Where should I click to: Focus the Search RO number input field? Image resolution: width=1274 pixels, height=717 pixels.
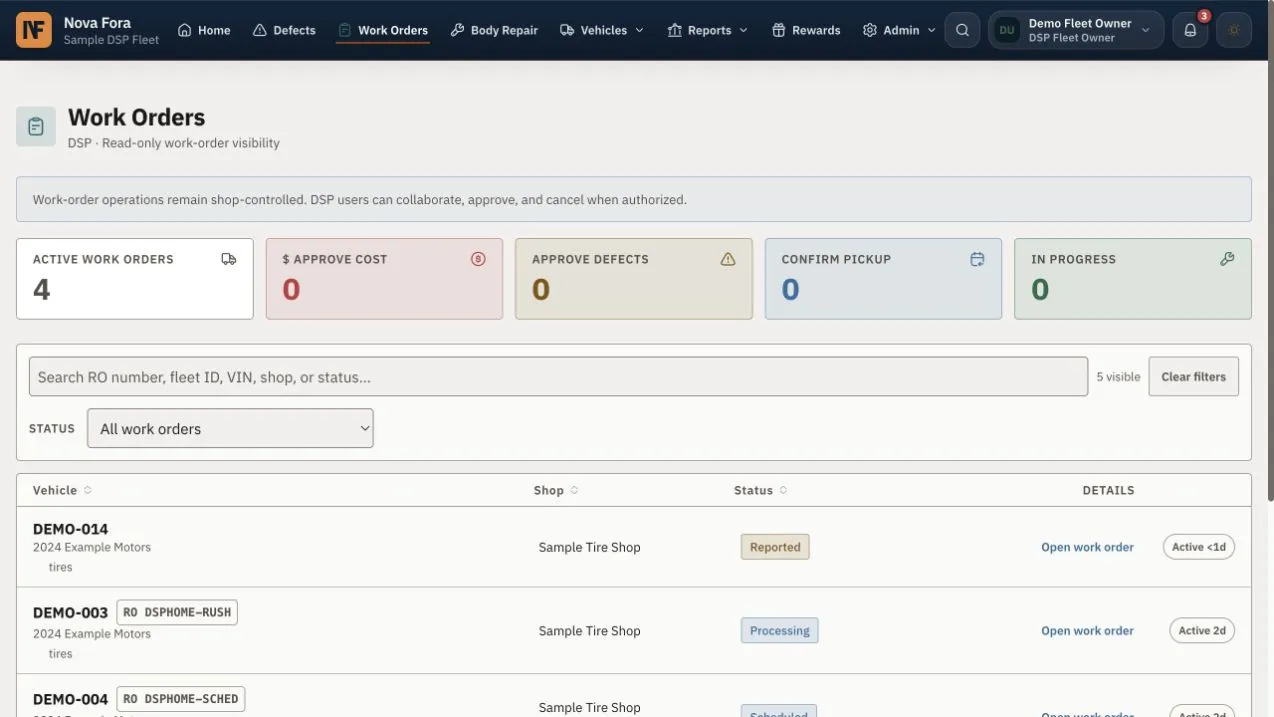pos(558,377)
